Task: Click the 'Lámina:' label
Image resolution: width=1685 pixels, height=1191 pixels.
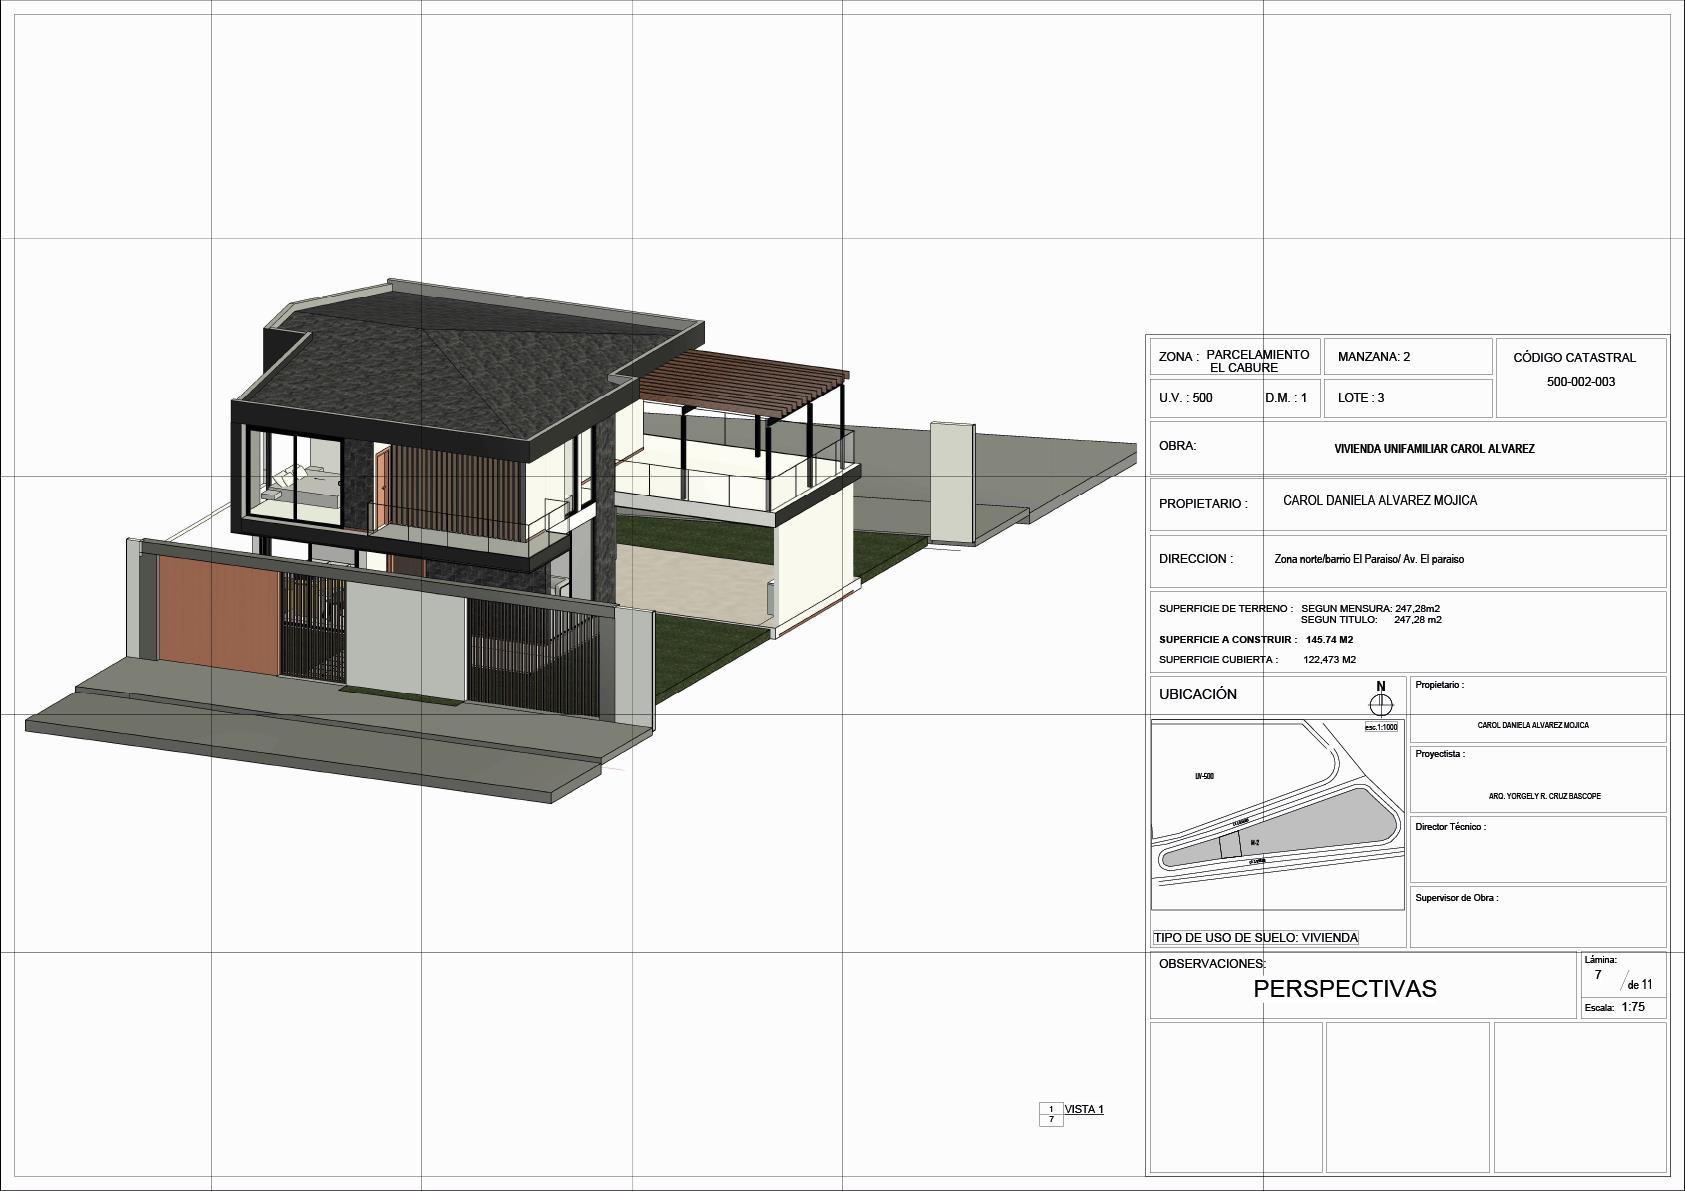Action: (x=1601, y=960)
